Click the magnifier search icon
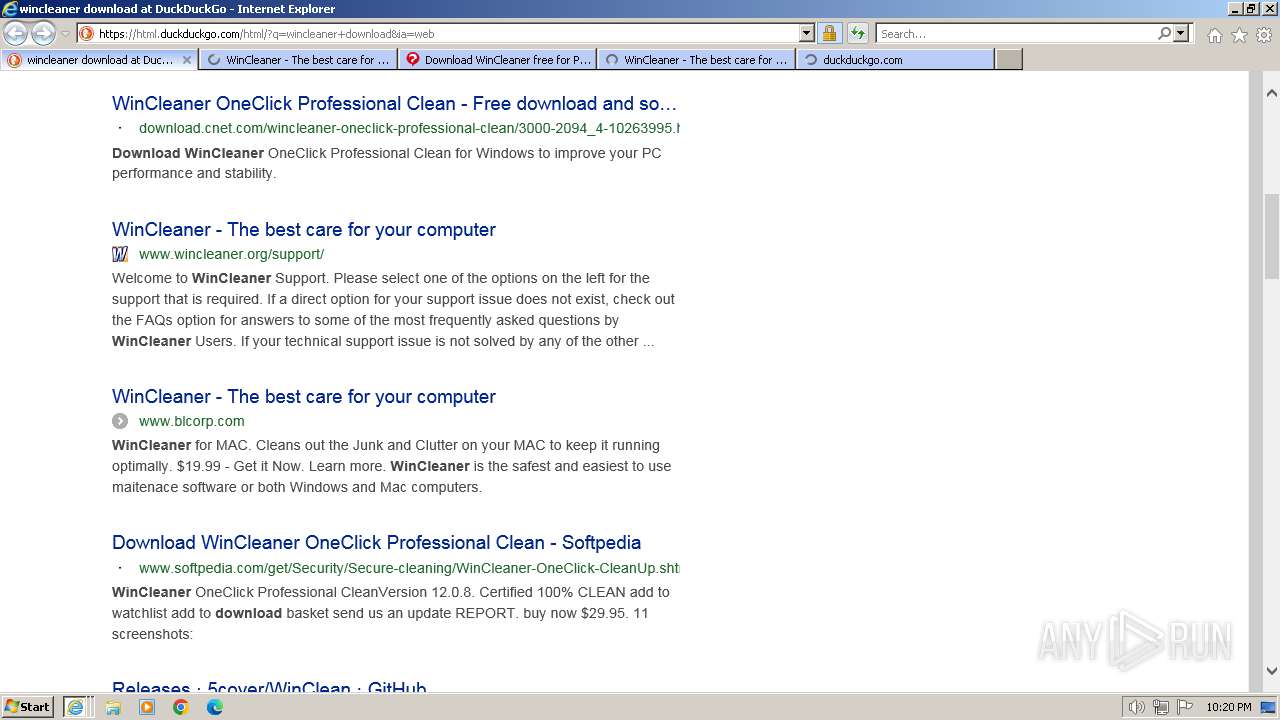The image size is (1280, 720). point(1164,33)
